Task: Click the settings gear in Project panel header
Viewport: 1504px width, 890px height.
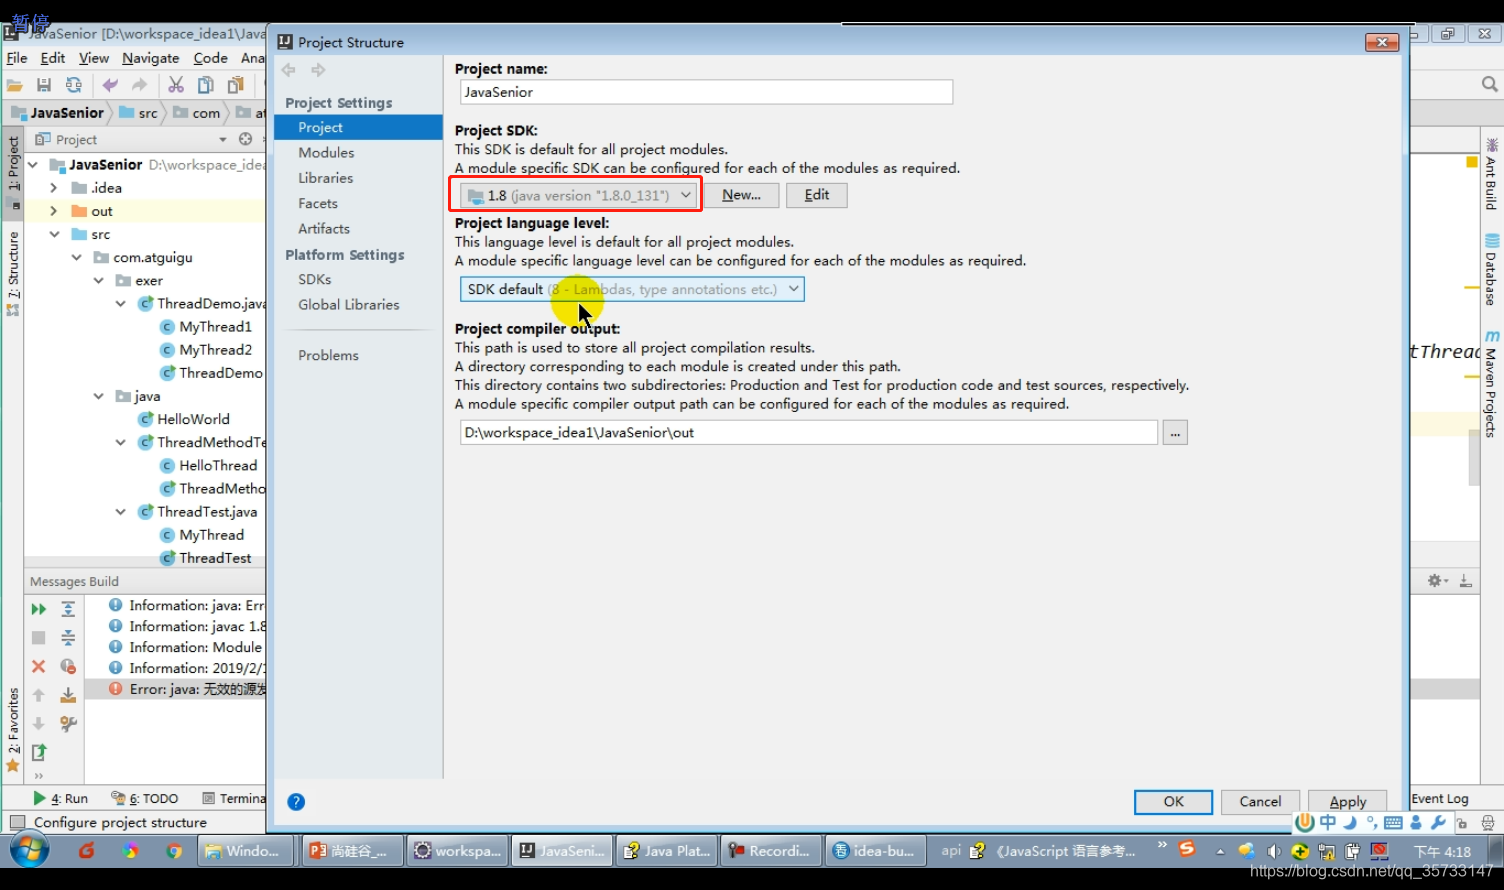Action: (246, 139)
